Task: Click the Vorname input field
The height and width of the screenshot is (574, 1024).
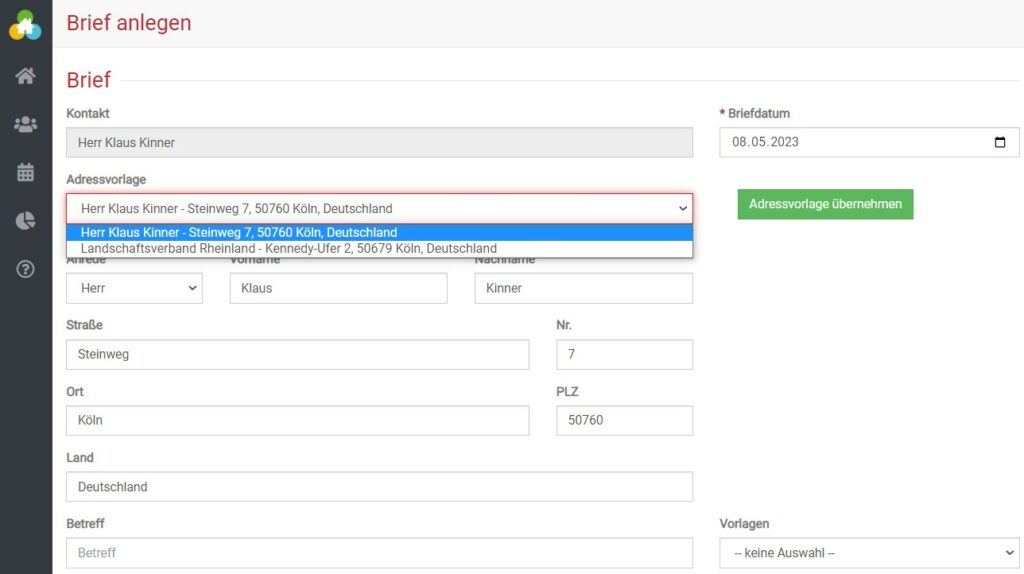Action: 338,288
